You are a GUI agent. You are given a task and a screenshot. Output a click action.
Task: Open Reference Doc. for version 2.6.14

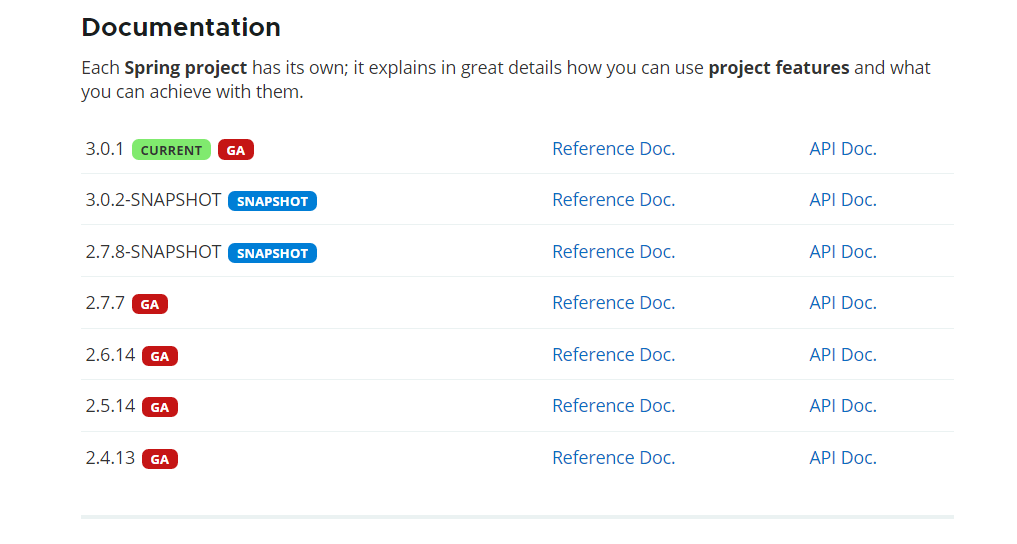coord(614,355)
